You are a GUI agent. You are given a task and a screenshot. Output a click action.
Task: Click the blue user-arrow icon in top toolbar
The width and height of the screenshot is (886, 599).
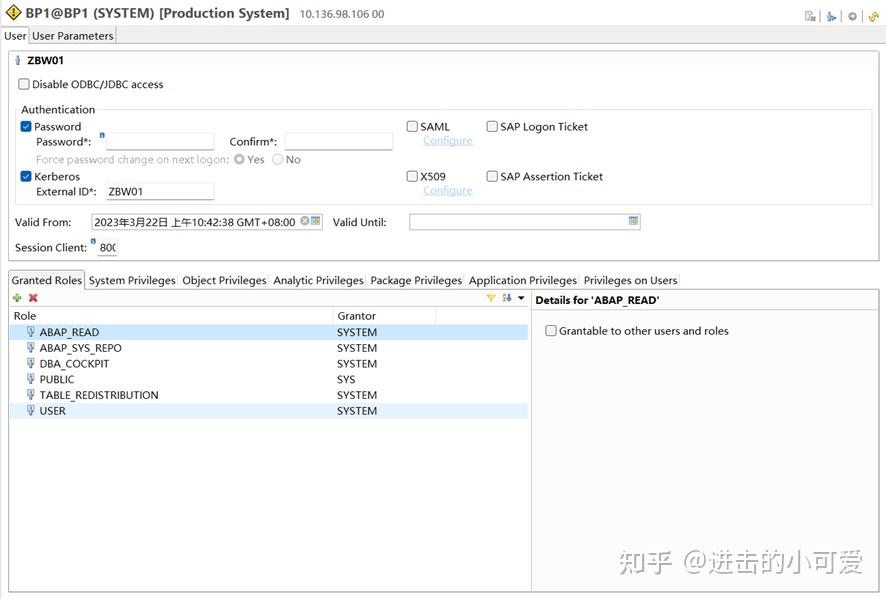(831, 16)
